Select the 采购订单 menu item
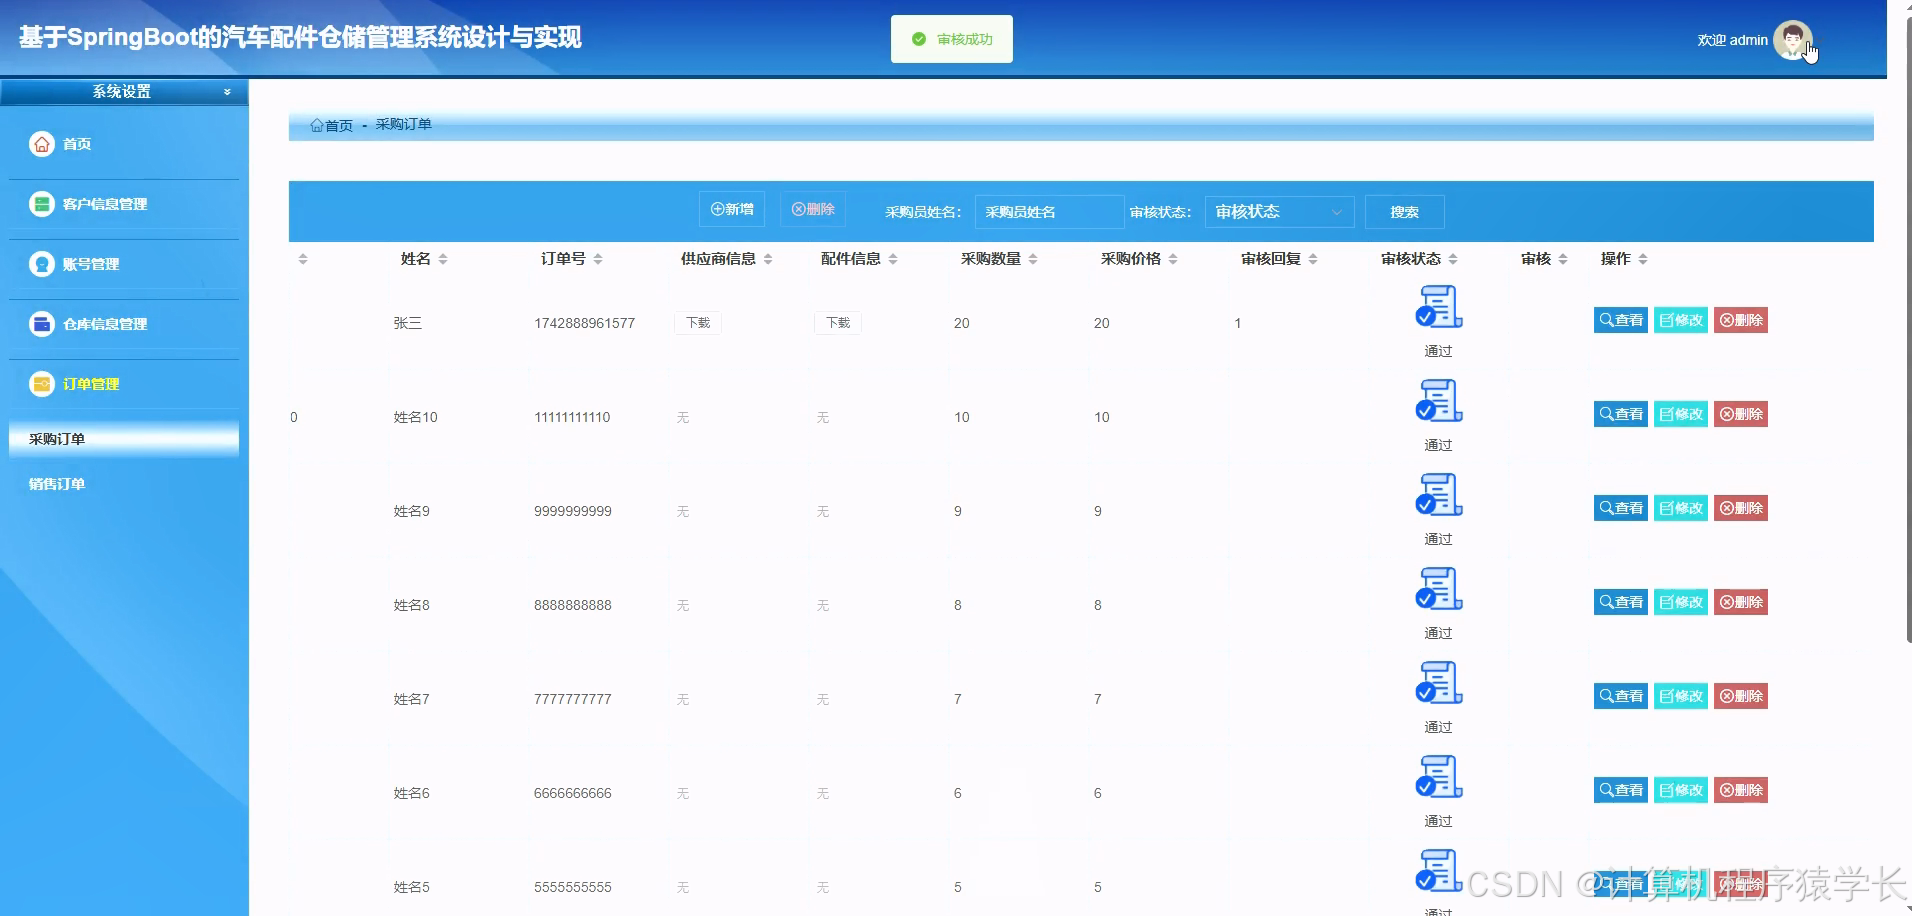 click(x=56, y=438)
